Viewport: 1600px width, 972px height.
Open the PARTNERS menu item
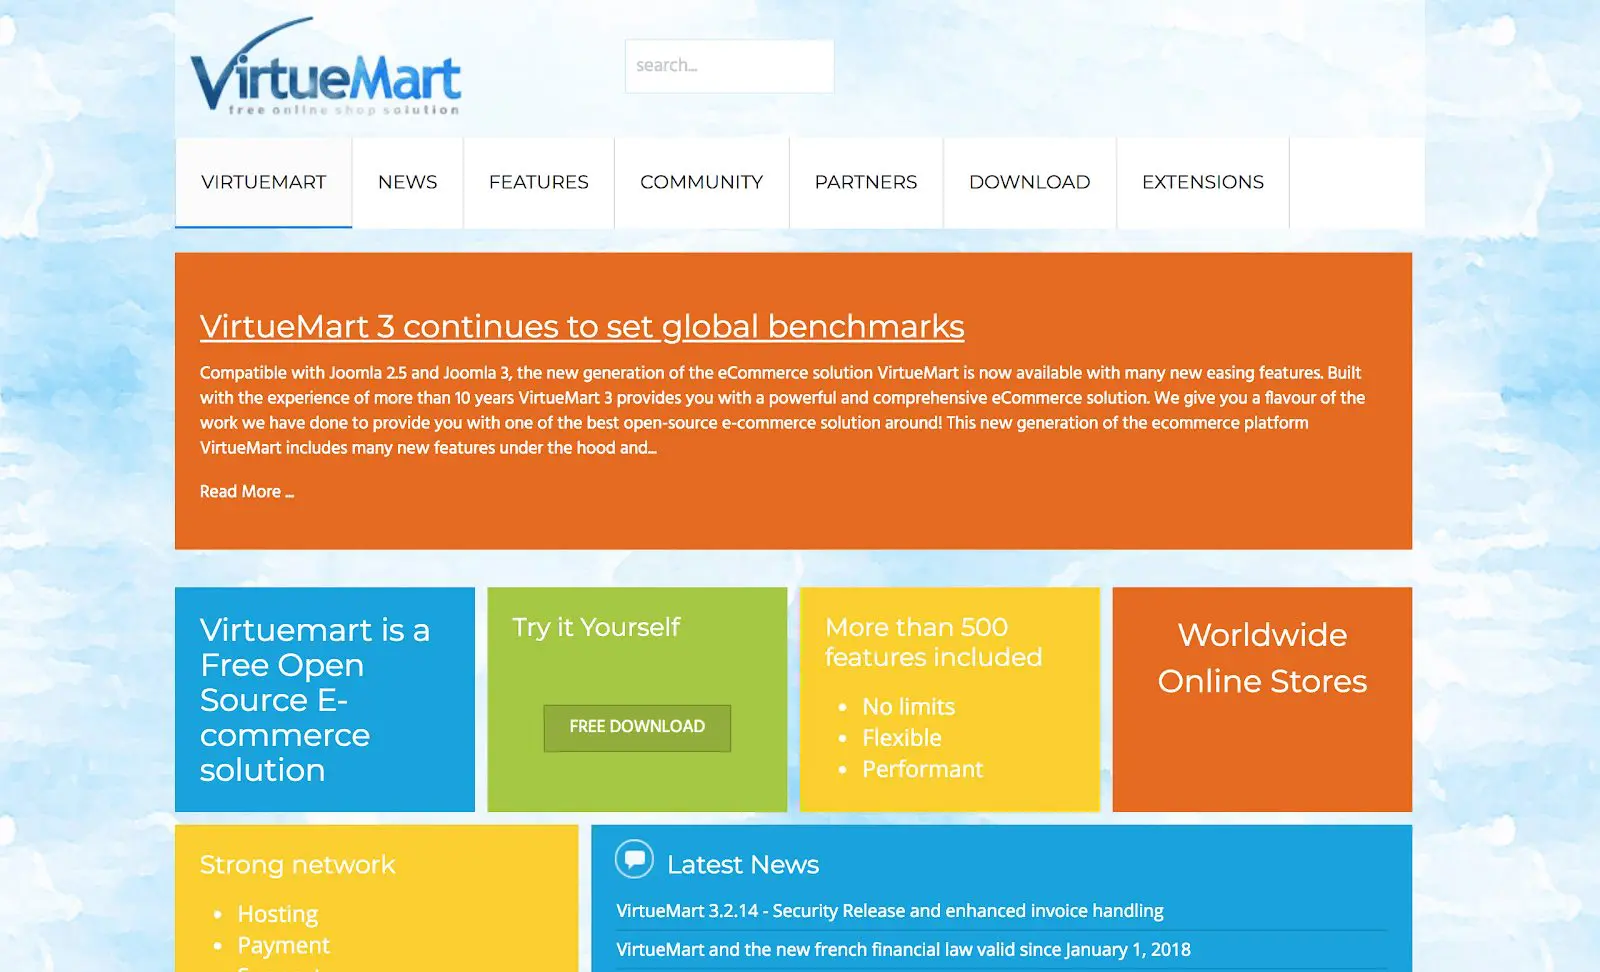[866, 182]
